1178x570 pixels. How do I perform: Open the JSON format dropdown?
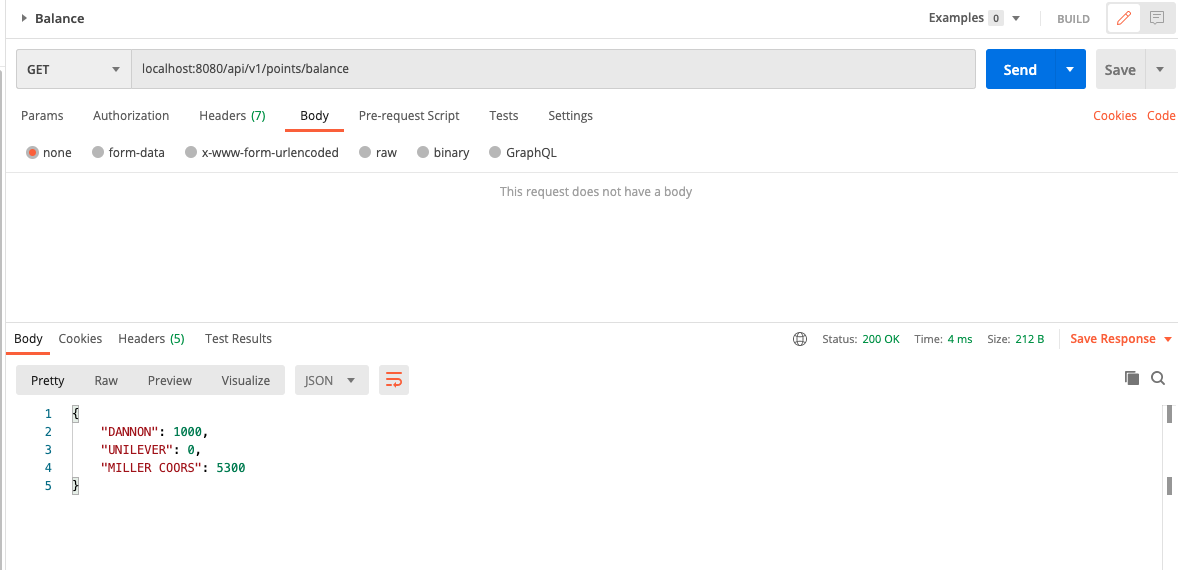pos(332,380)
